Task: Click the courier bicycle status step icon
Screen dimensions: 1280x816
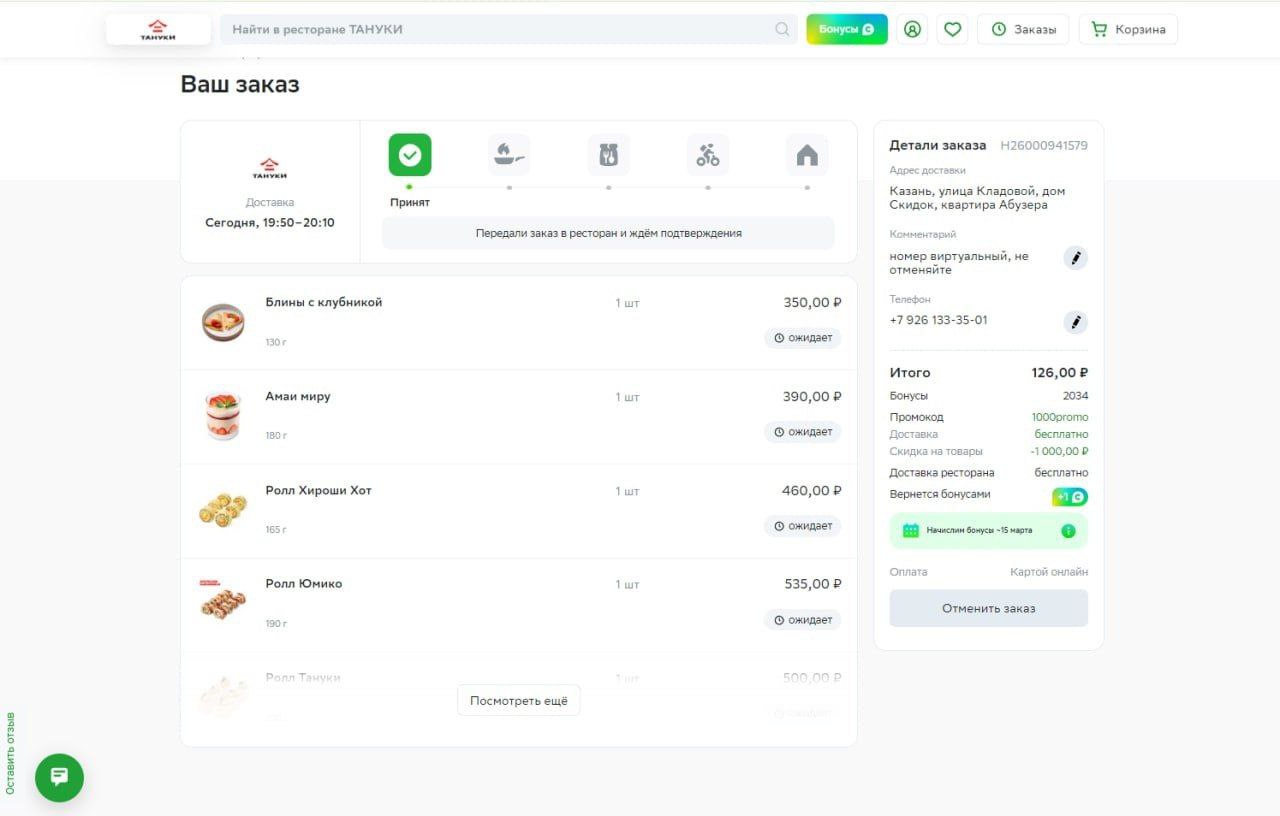Action: [708, 155]
